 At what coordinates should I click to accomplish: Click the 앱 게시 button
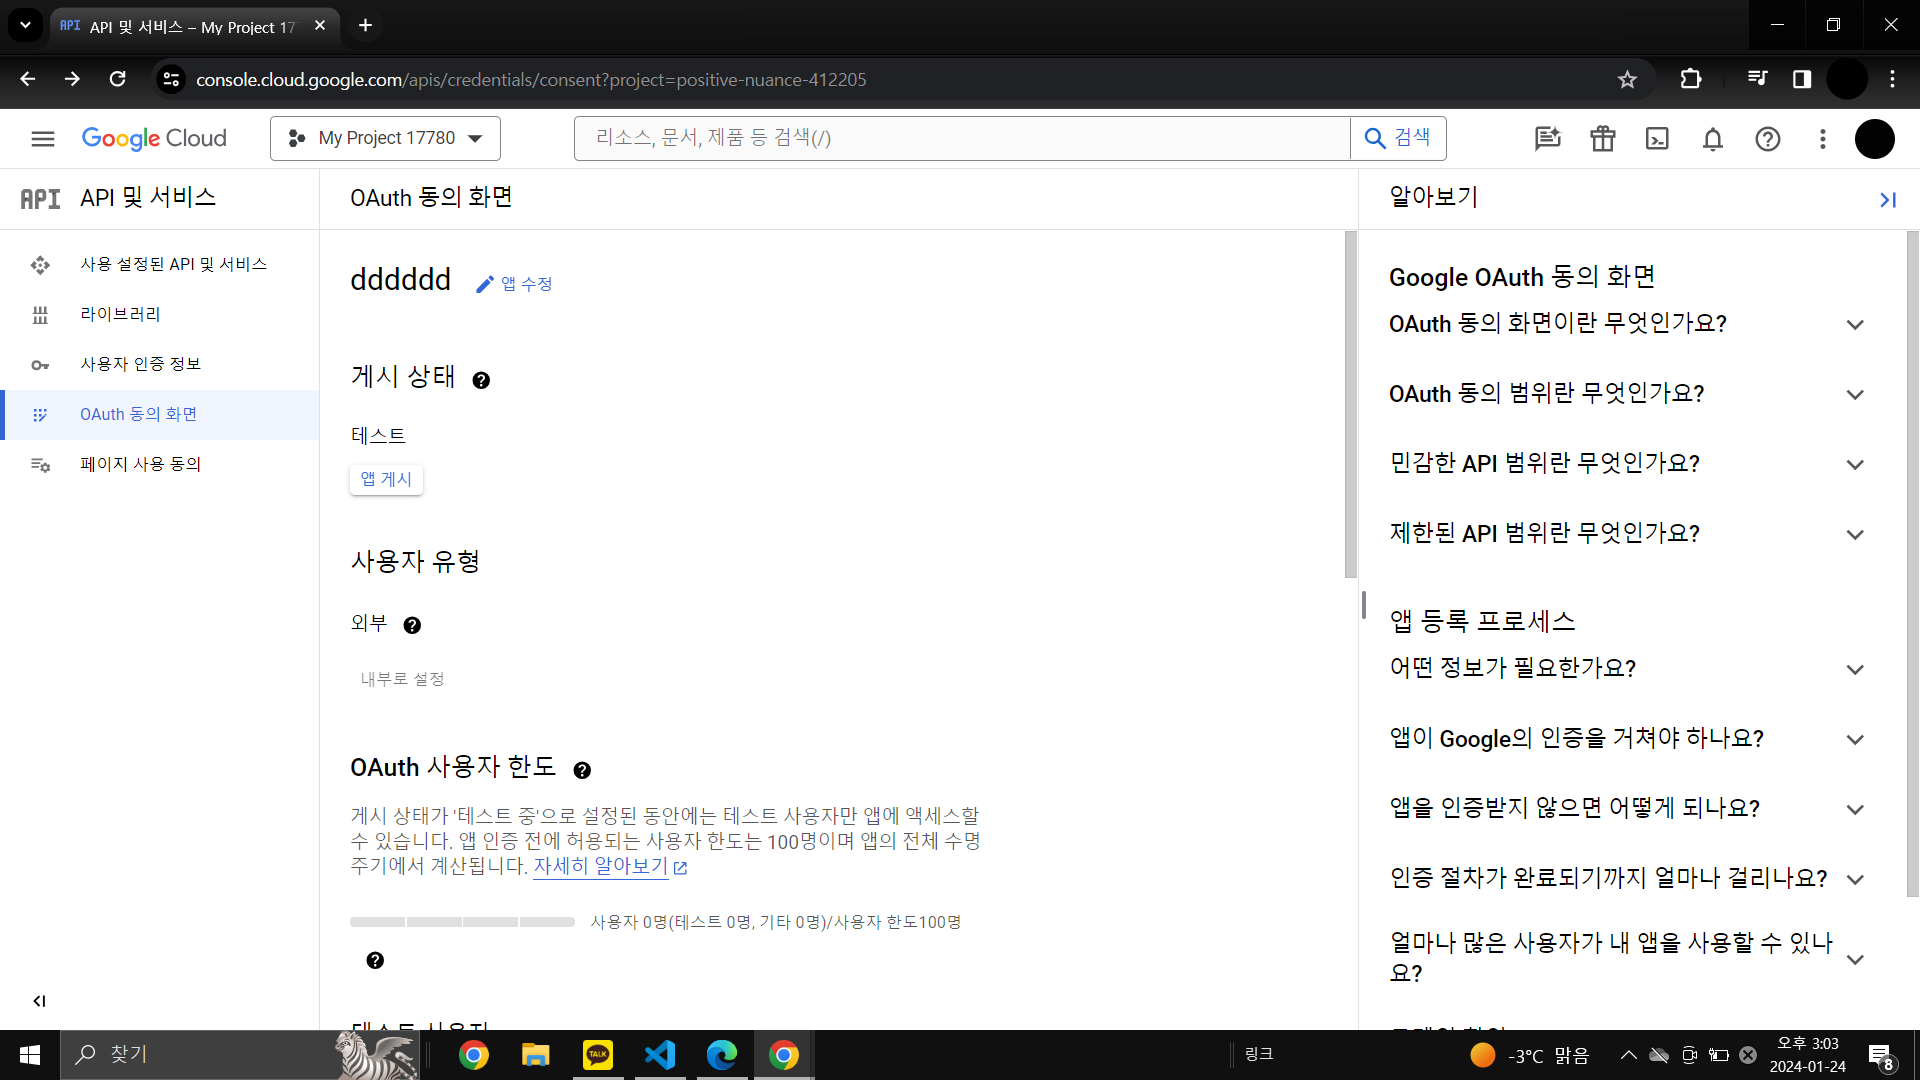click(386, 480)
